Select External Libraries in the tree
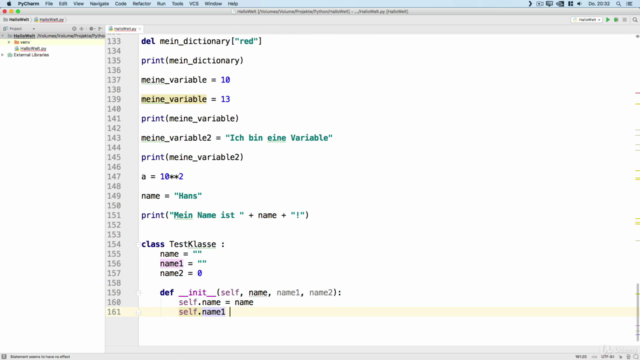 pos(31,55)
